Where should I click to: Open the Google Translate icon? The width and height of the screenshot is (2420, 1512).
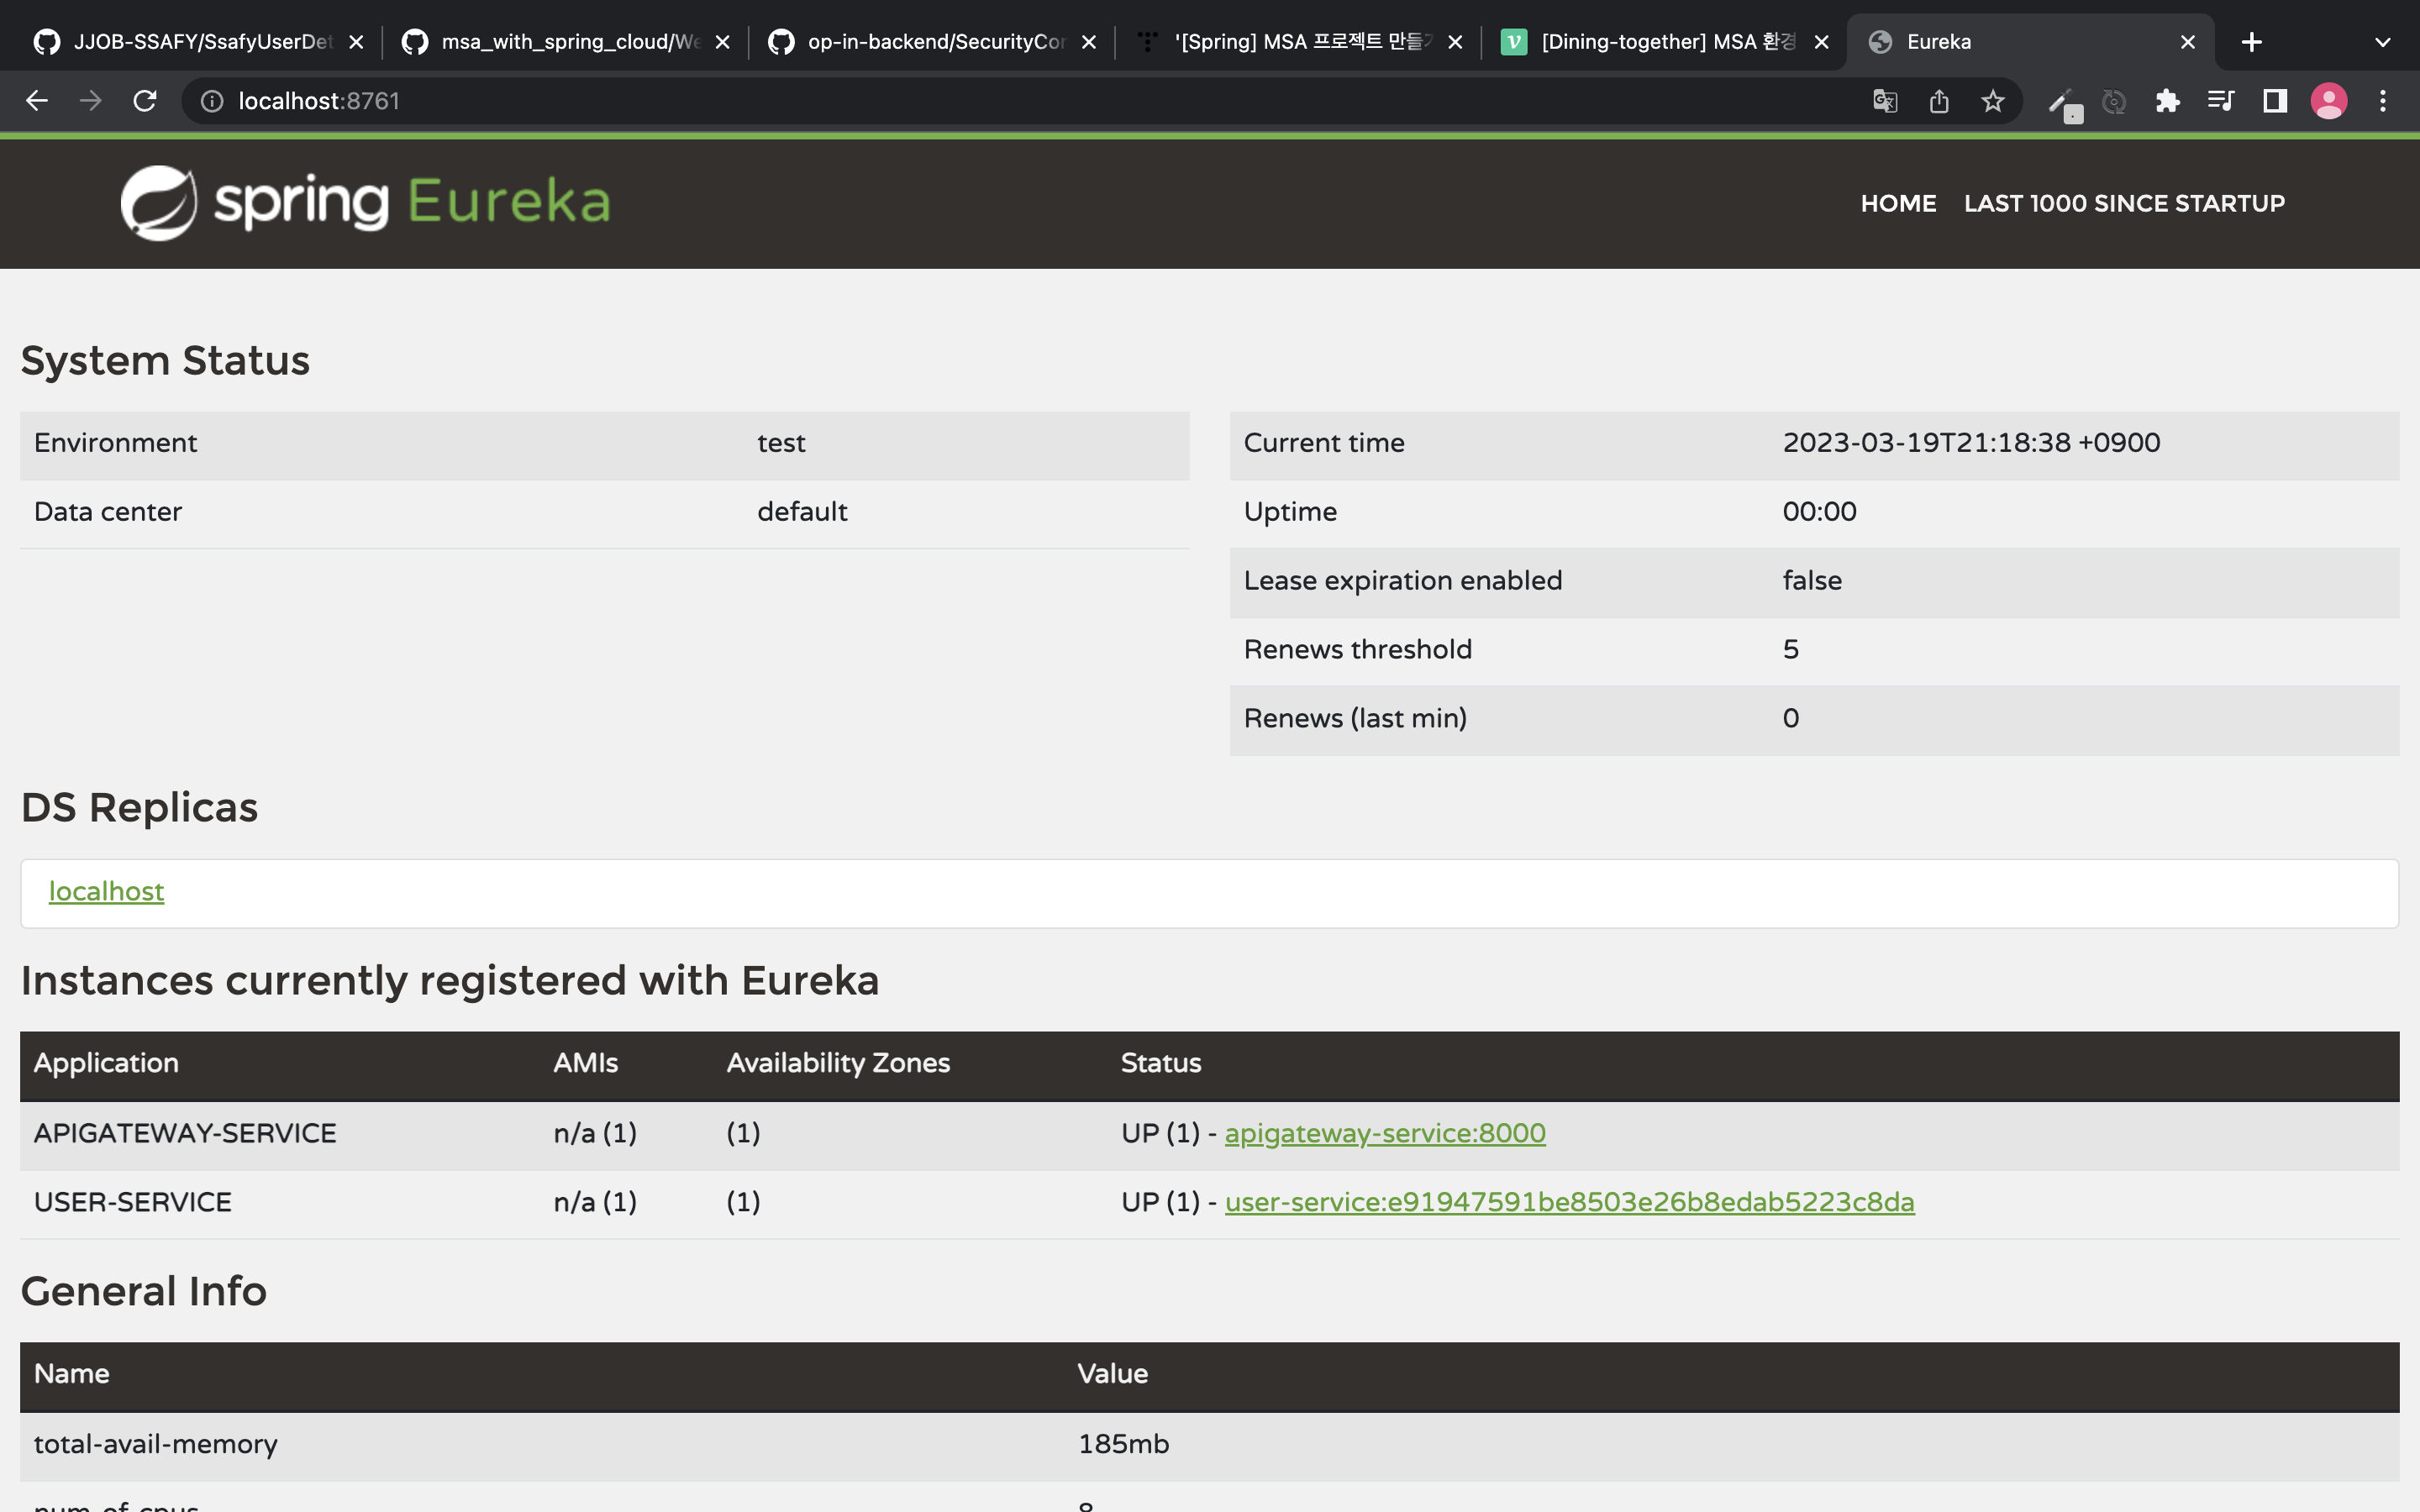point(1885,101)
